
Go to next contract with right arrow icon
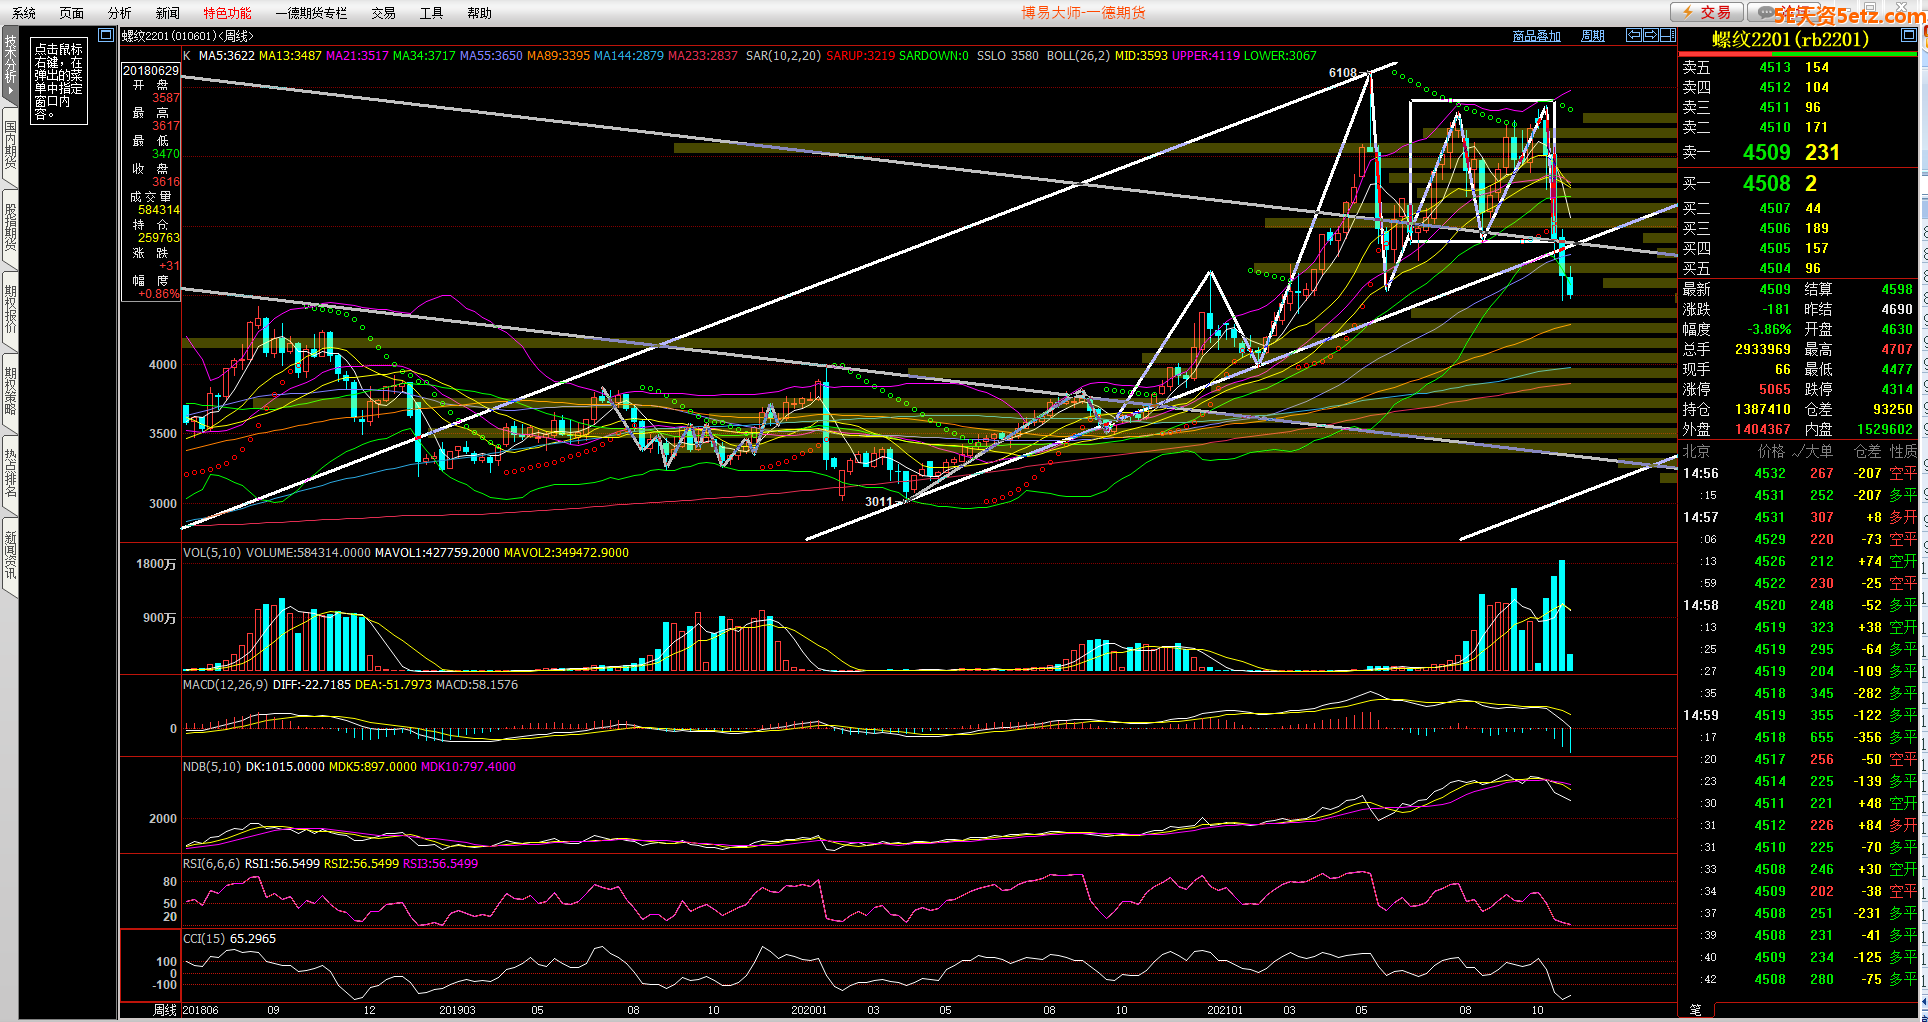click(x=1651, y=35)
